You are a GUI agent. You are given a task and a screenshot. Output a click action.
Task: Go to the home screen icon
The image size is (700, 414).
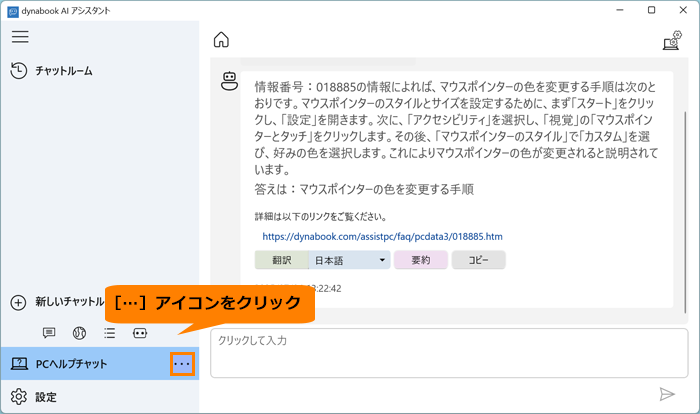point(221,40)
